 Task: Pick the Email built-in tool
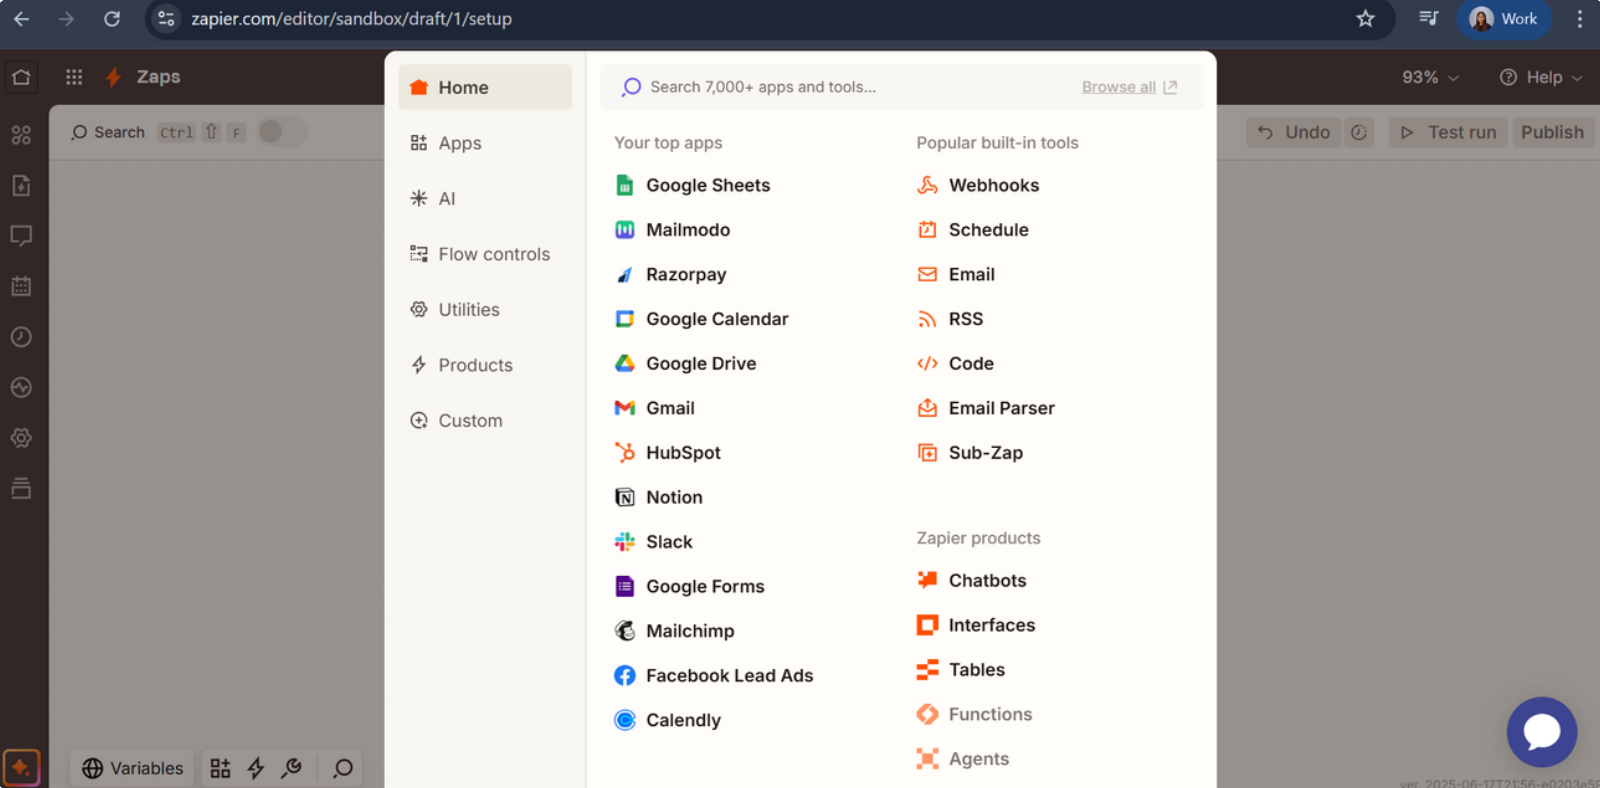pyautogui.click(x=956, y=274)
